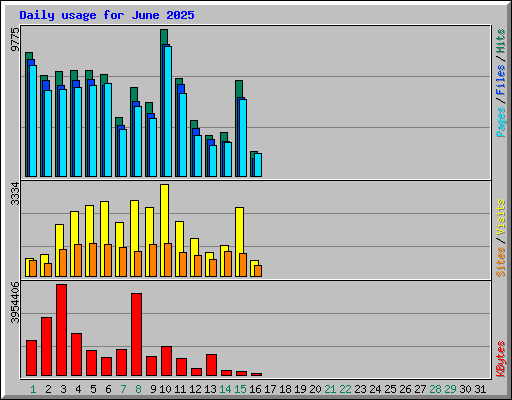This screenshot has height=400, width=512.
Task: Click day label 3 on the axis
Action: coord(63,389)
